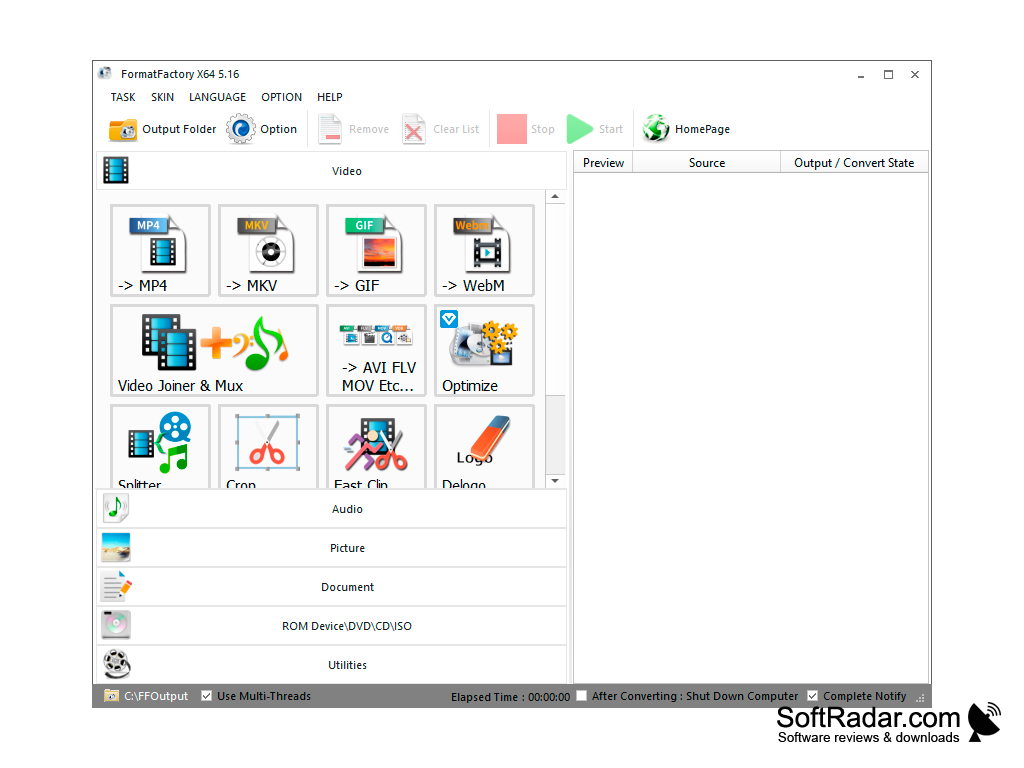This screenshot has height=768, width=1024.
Task: Open the Fast Clip tool
Action: pyautogui.click(x=376, y=447)
